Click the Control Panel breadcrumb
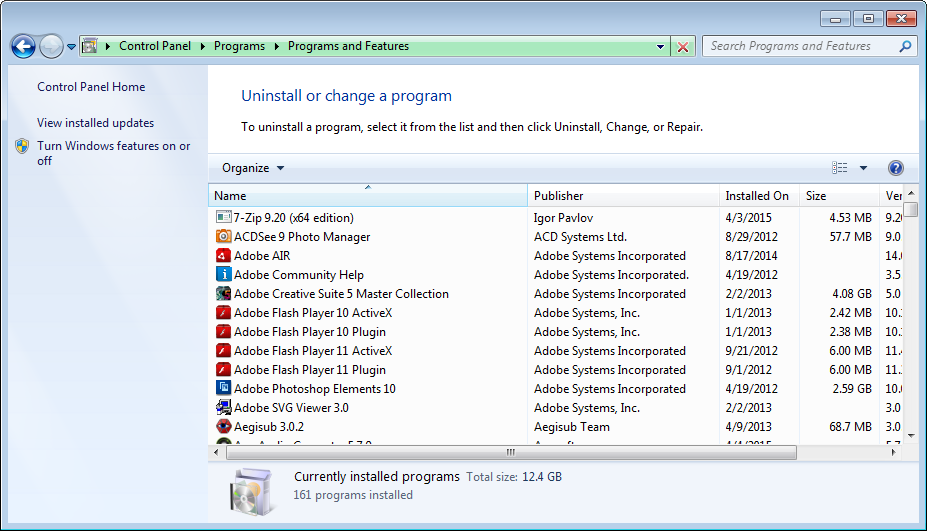 [x=155, y=46]
